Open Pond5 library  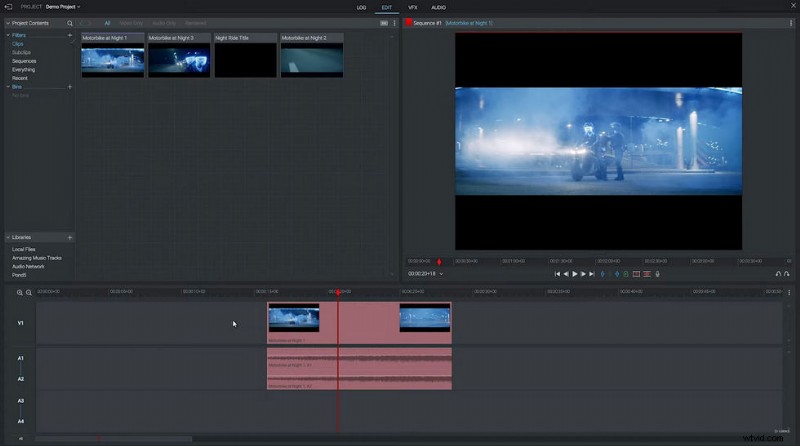tap(19, 276)
